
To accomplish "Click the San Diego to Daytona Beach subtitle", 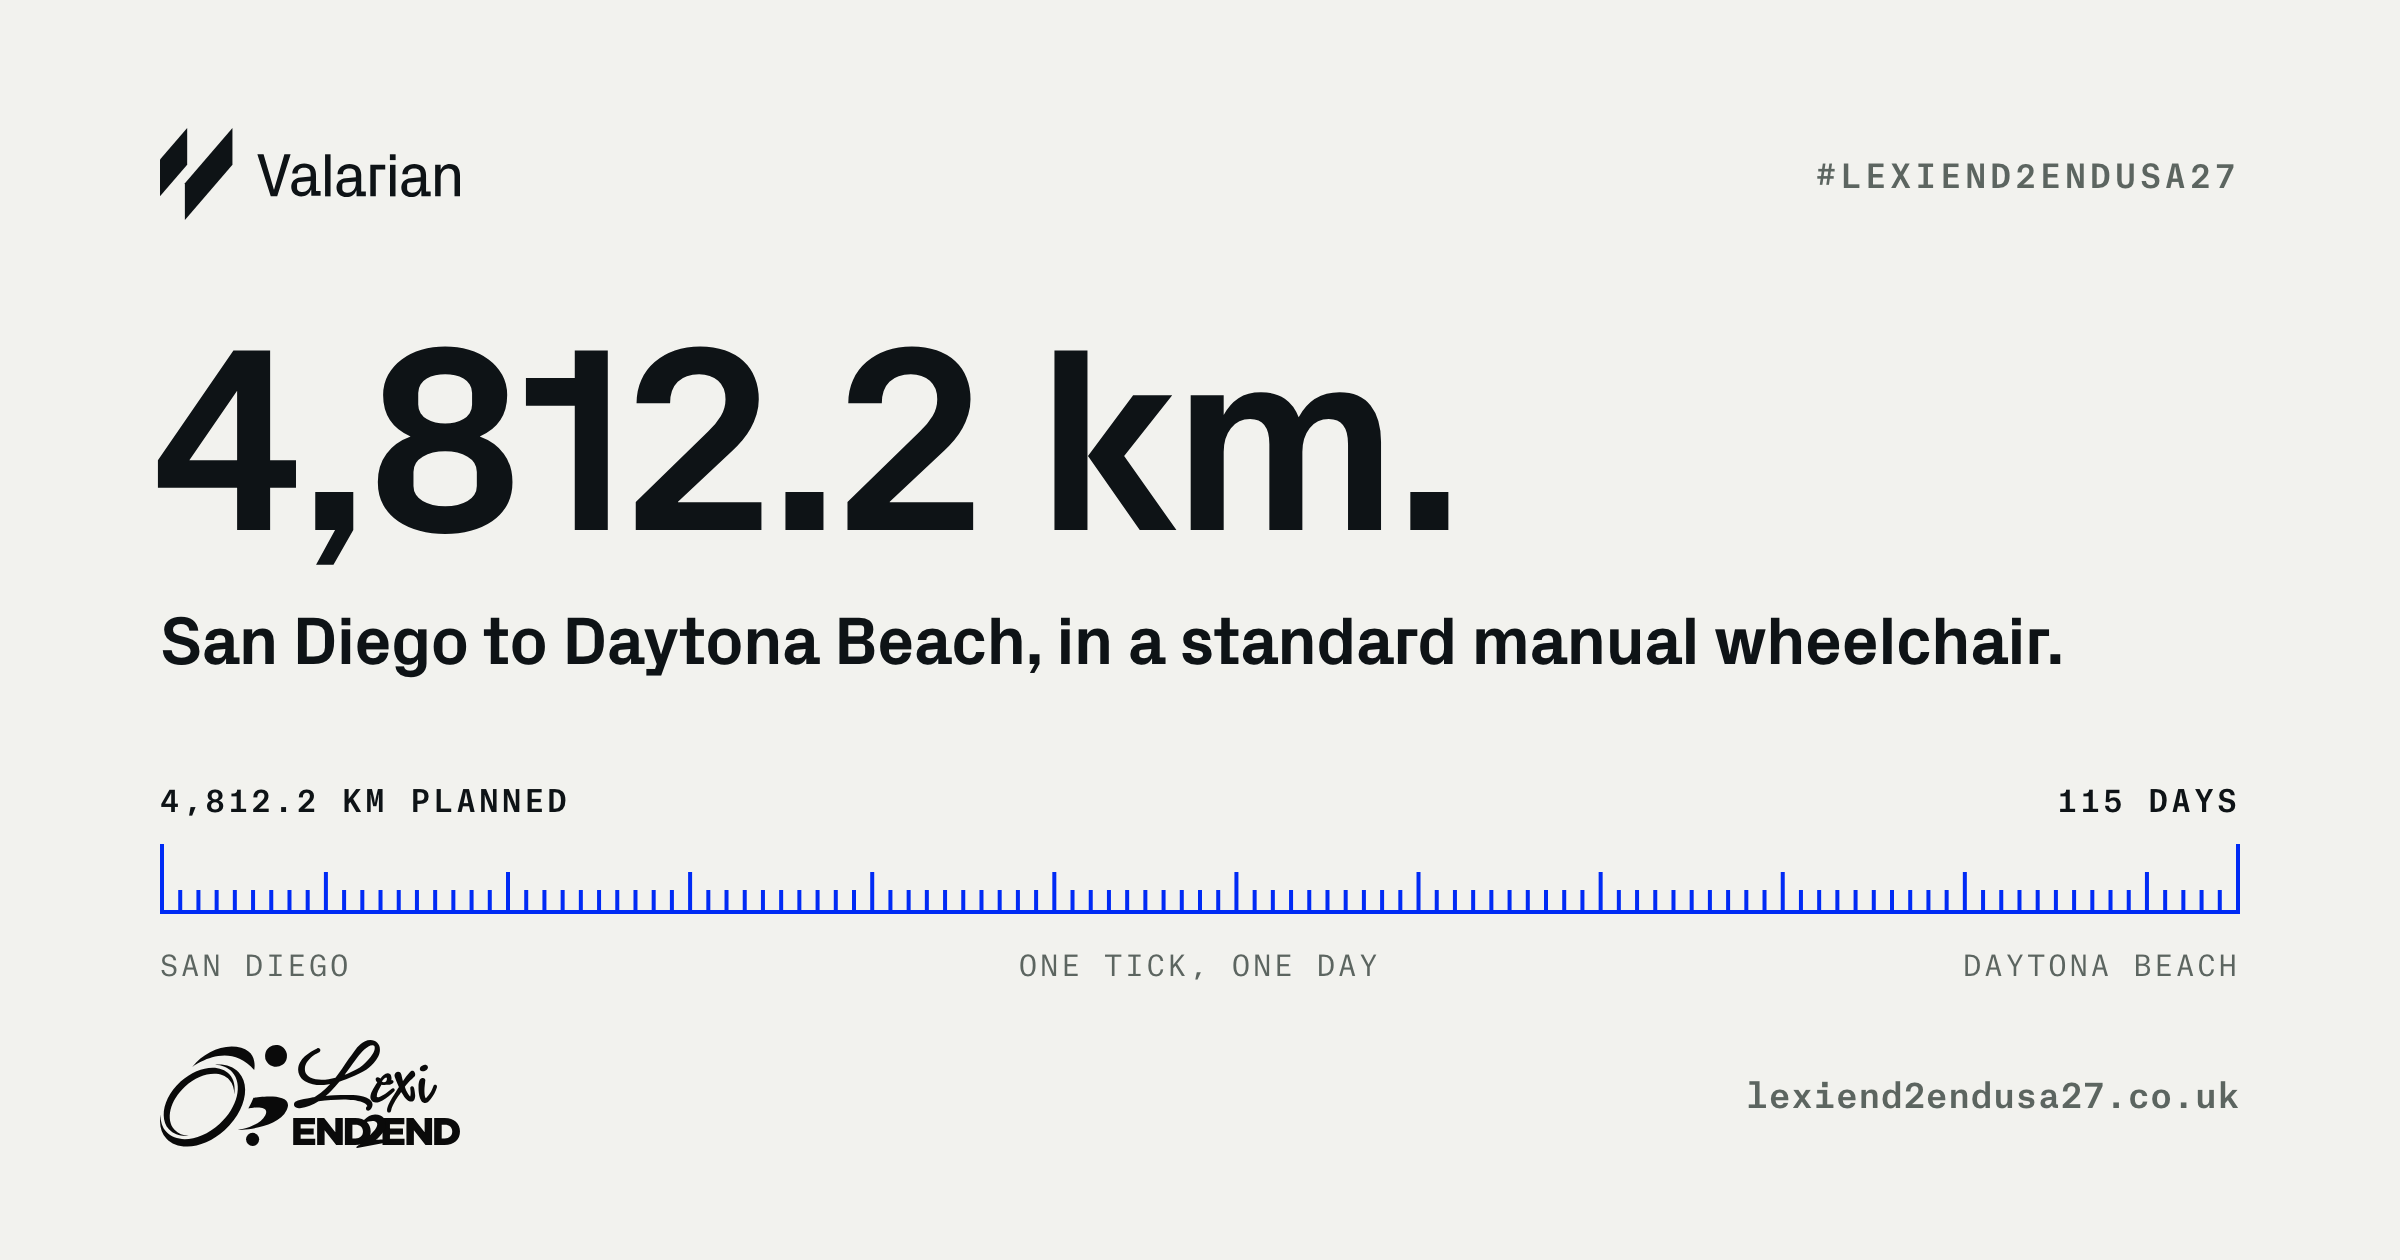I will (1112, 642).
